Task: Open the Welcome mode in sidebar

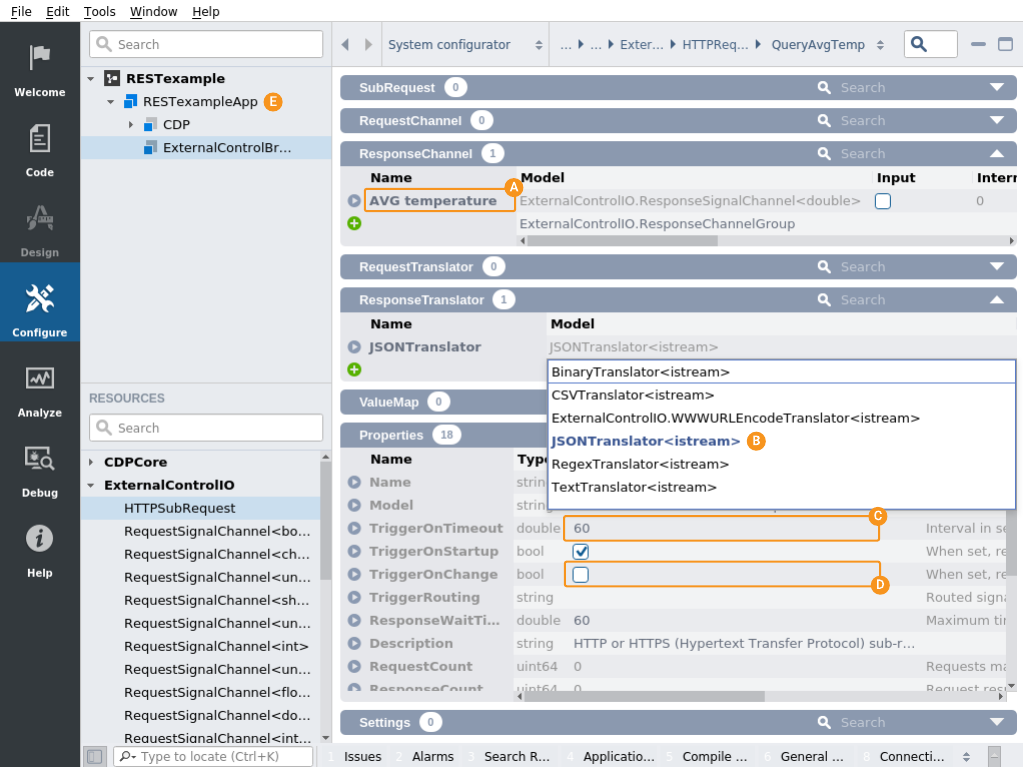Action: [39, 68]
